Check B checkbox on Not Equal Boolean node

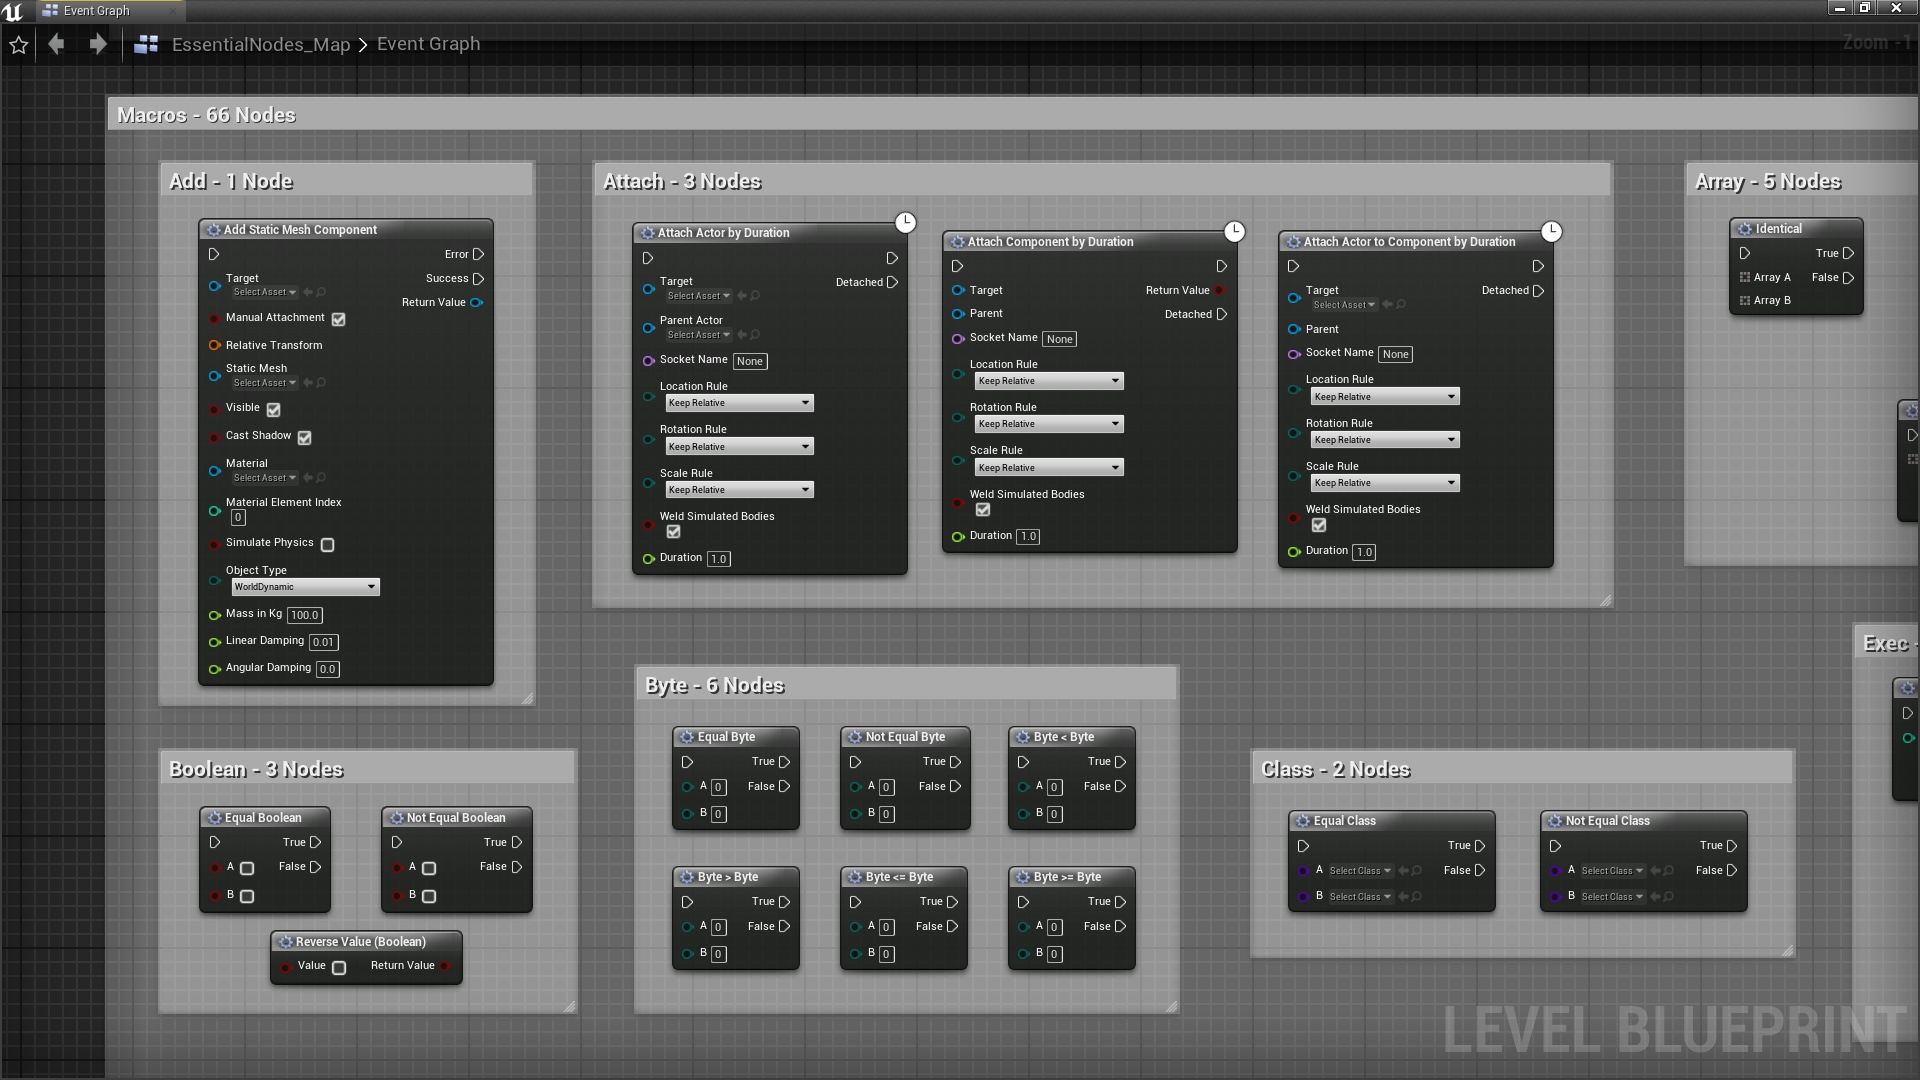tap(429, 896)
